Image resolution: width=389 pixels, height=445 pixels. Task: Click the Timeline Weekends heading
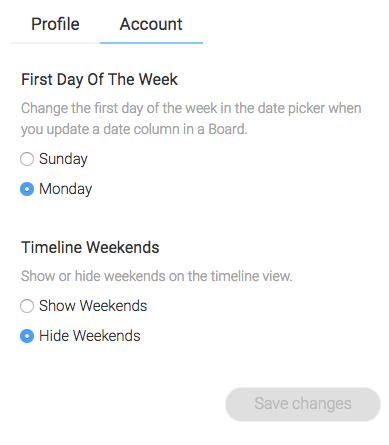click(90, 248)
